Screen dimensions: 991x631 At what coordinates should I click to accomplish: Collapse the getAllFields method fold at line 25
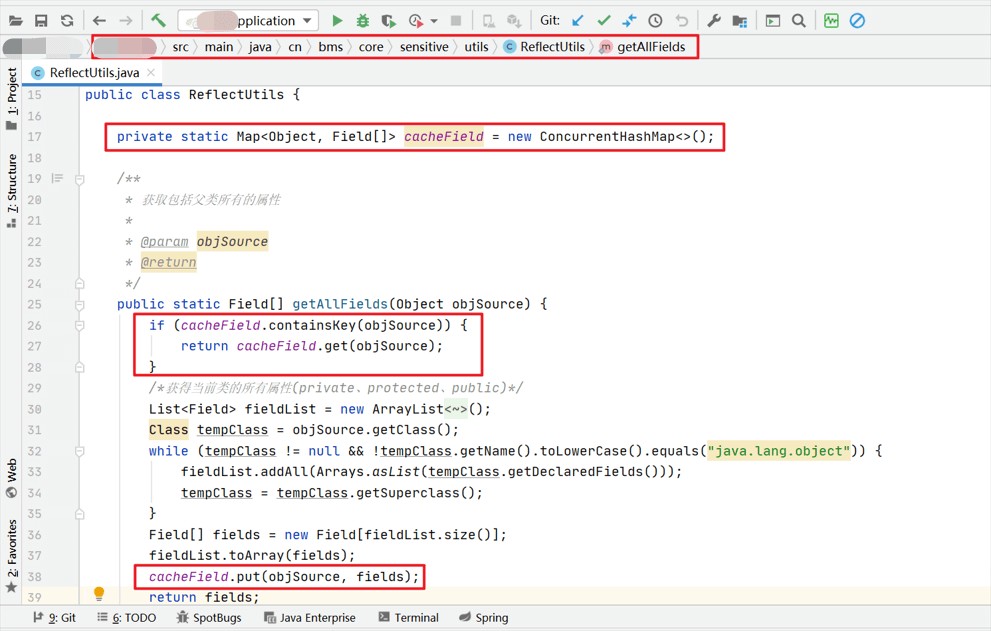[80, 304]
